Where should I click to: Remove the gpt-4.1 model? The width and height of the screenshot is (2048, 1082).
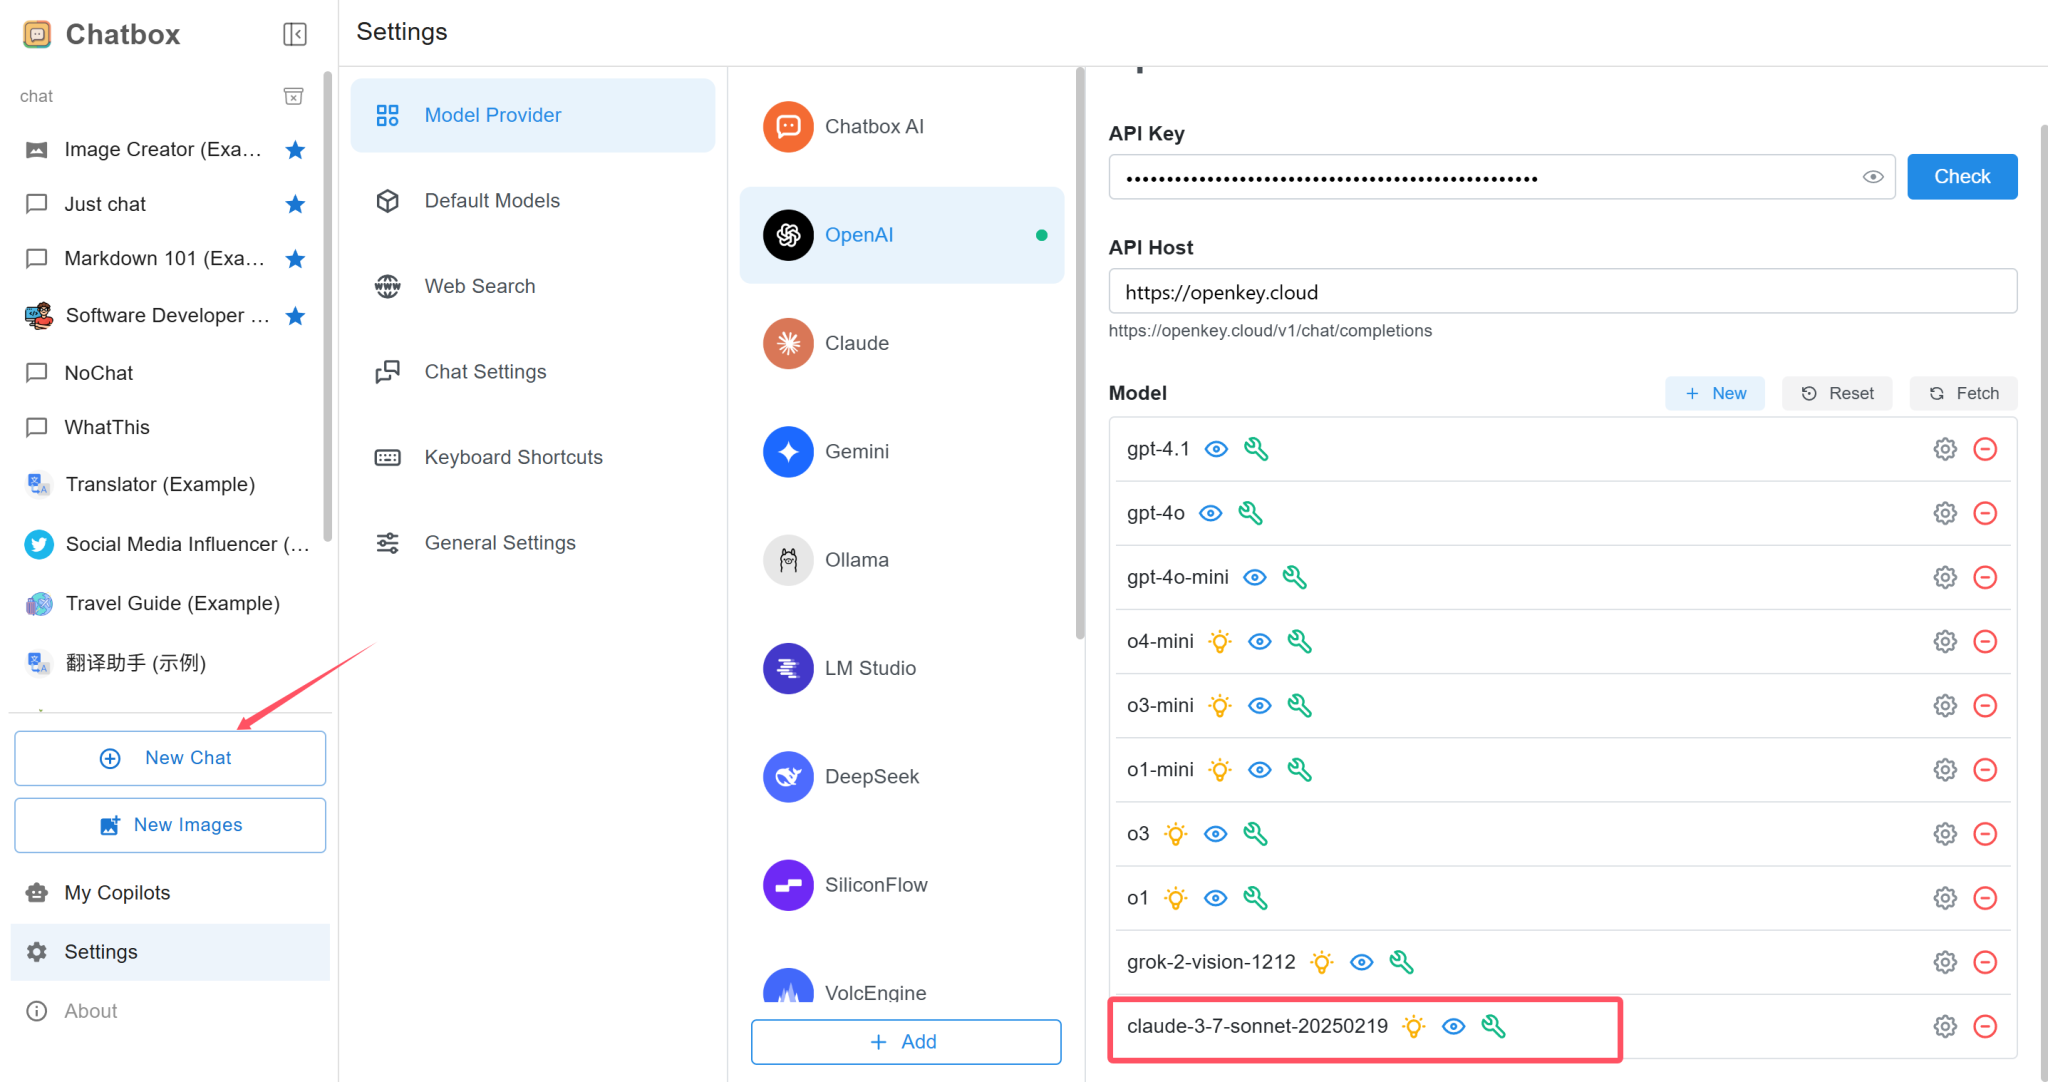pyautogui.click(x=1985, y=449)
